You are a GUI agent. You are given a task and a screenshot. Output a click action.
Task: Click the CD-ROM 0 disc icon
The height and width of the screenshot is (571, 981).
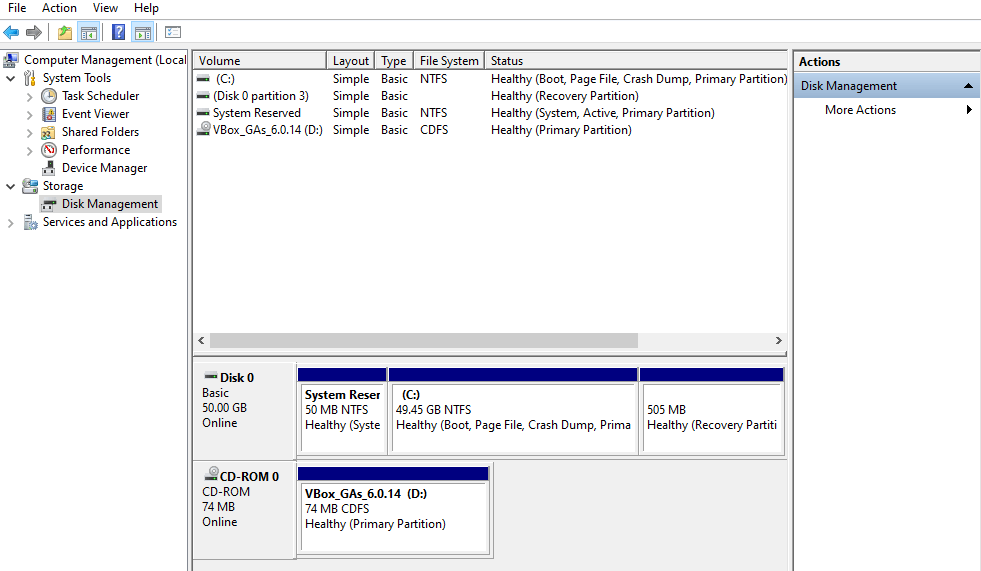211,474
